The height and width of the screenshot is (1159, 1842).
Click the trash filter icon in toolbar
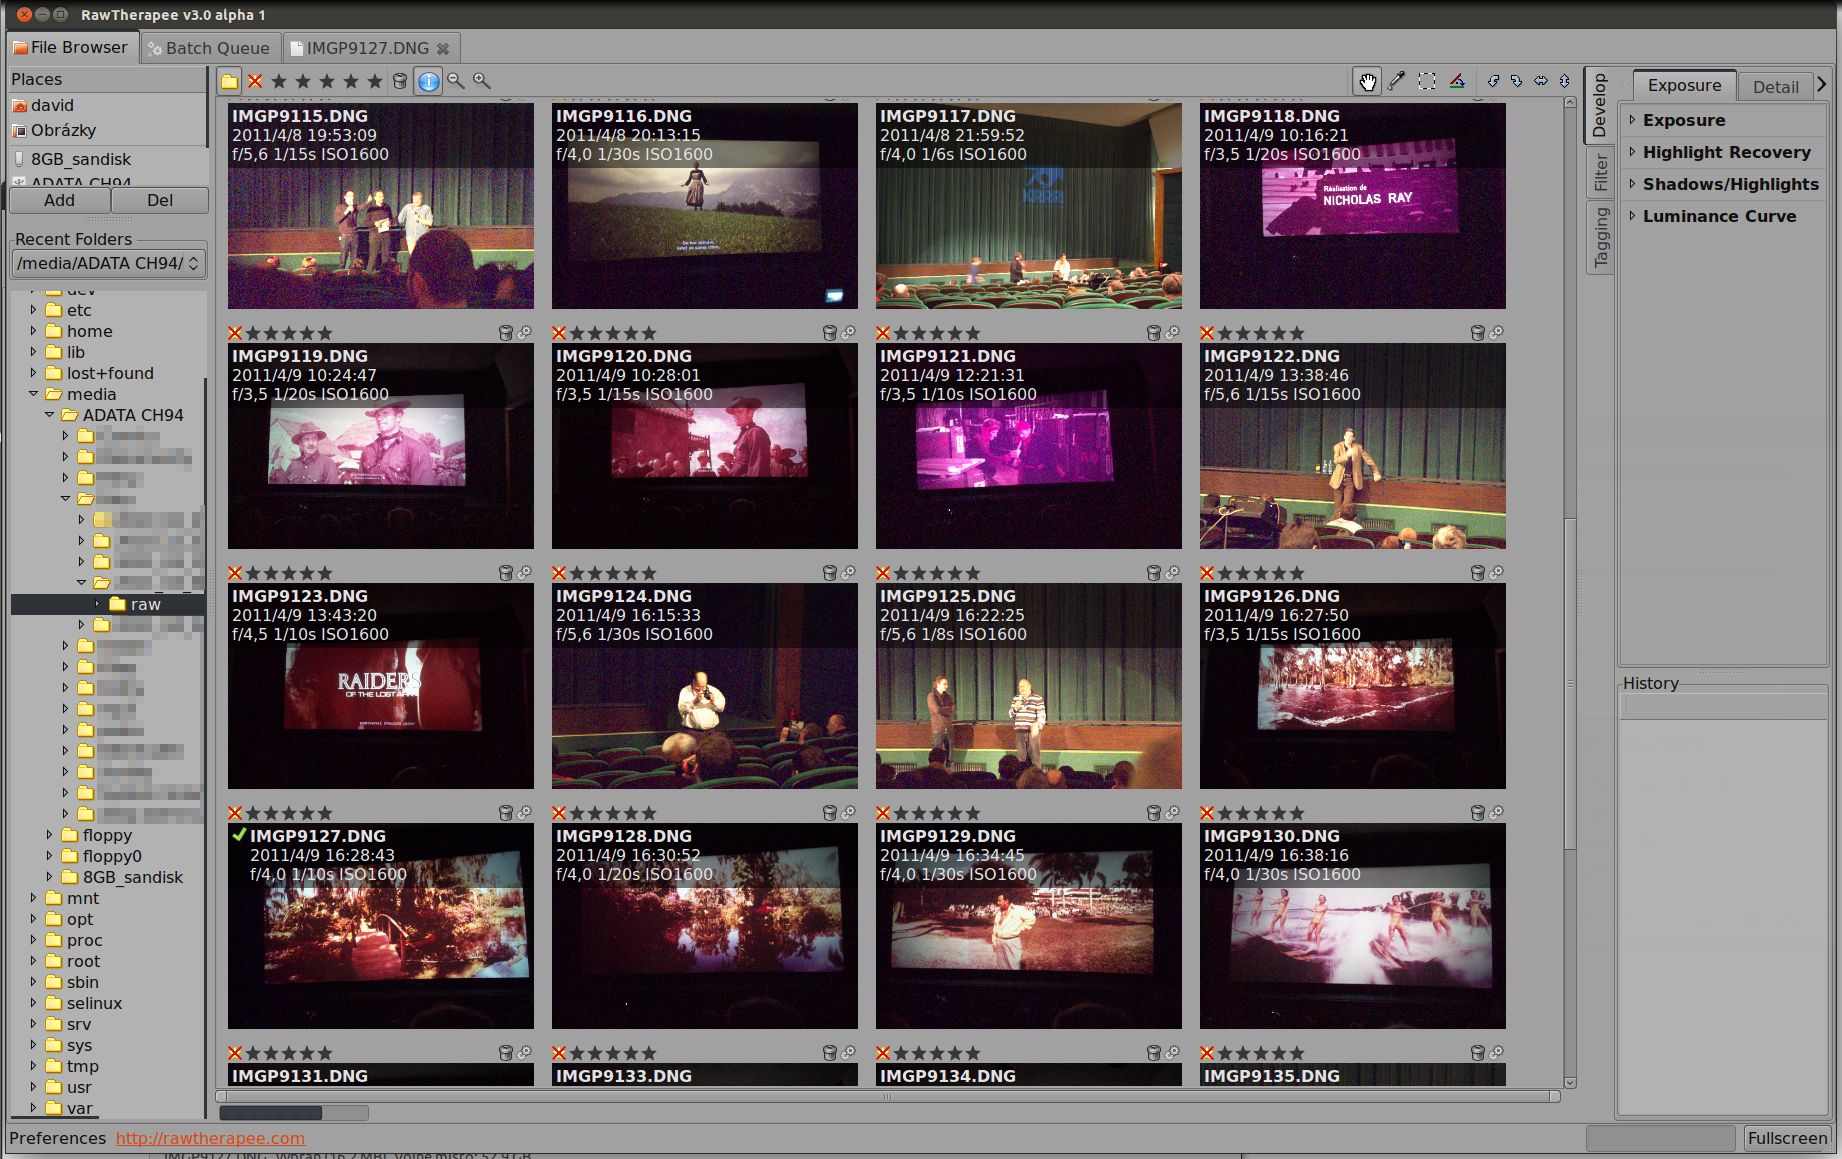tap(400, 81)
